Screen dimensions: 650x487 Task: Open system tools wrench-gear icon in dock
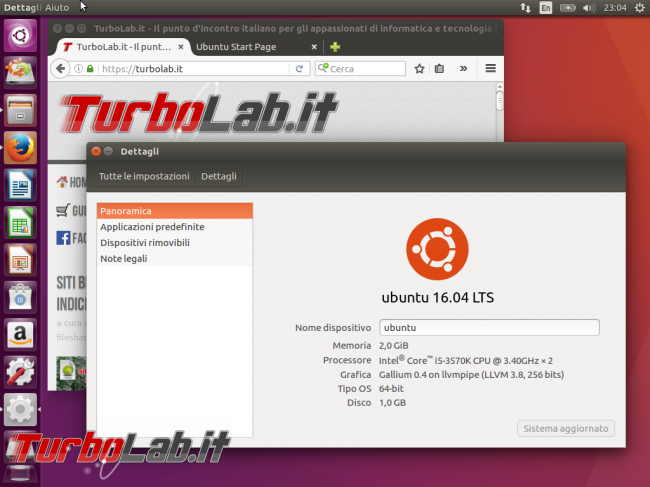coord(20,372)
